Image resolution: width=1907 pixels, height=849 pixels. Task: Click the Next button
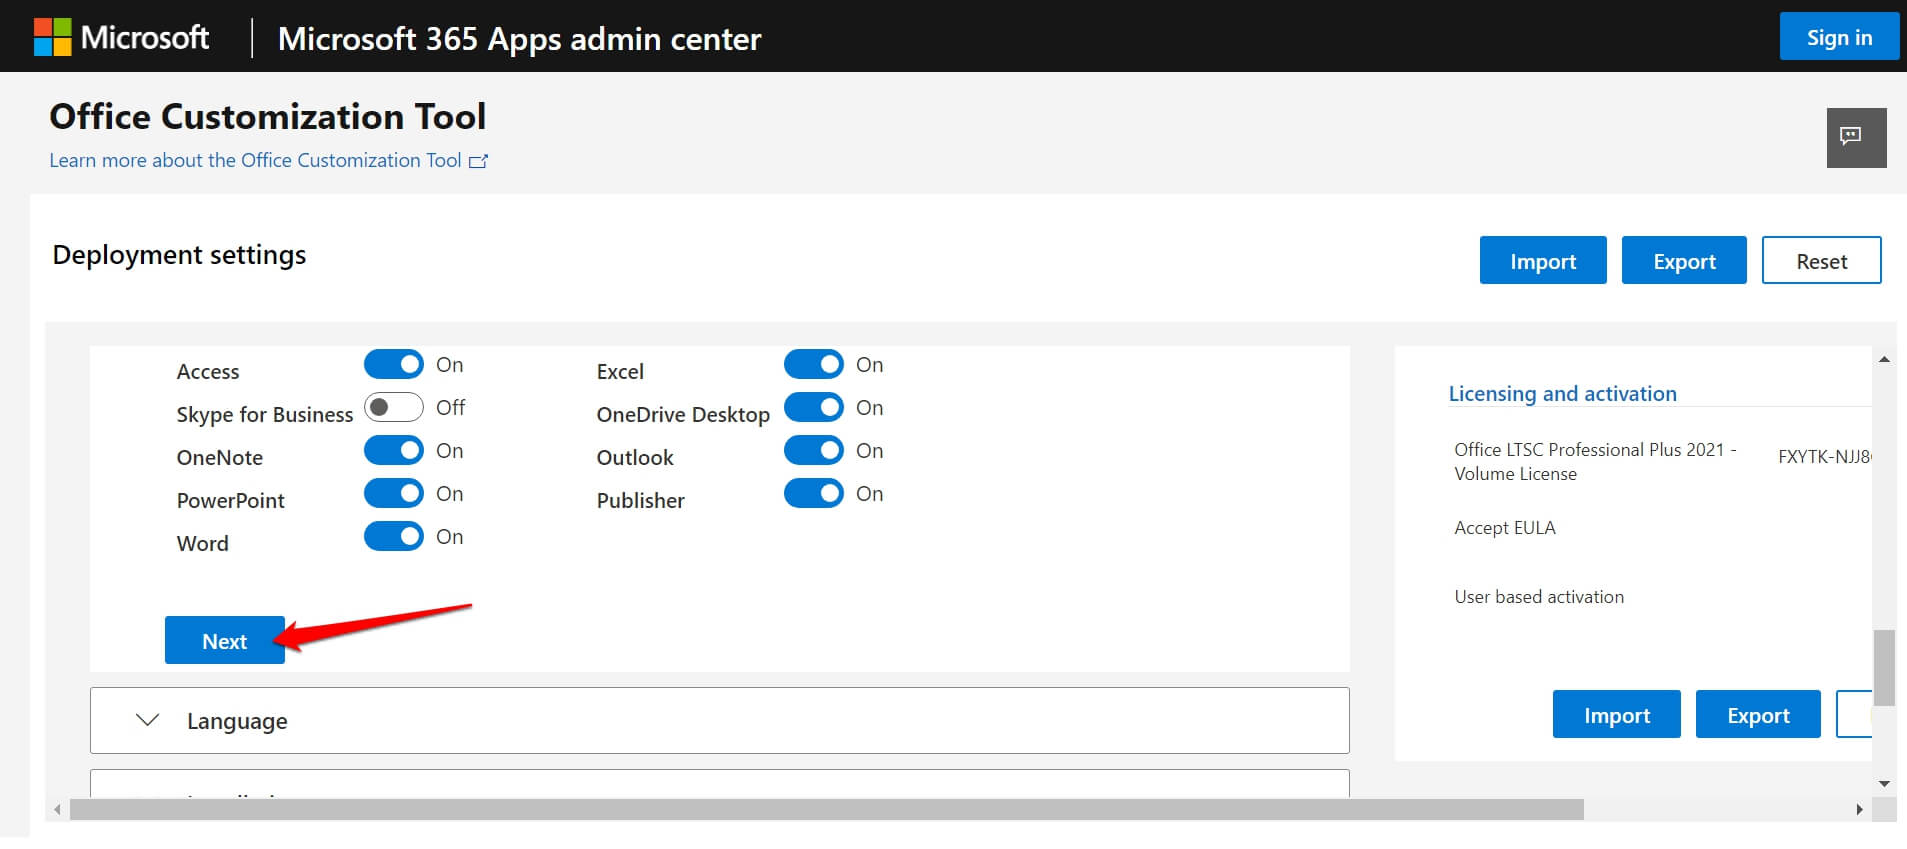[x=225, y=640]
